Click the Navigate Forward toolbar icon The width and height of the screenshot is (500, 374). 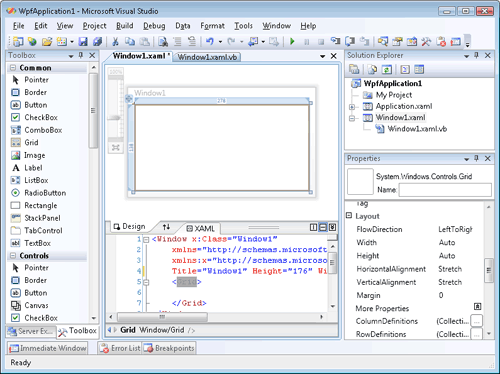pos(274,42)
